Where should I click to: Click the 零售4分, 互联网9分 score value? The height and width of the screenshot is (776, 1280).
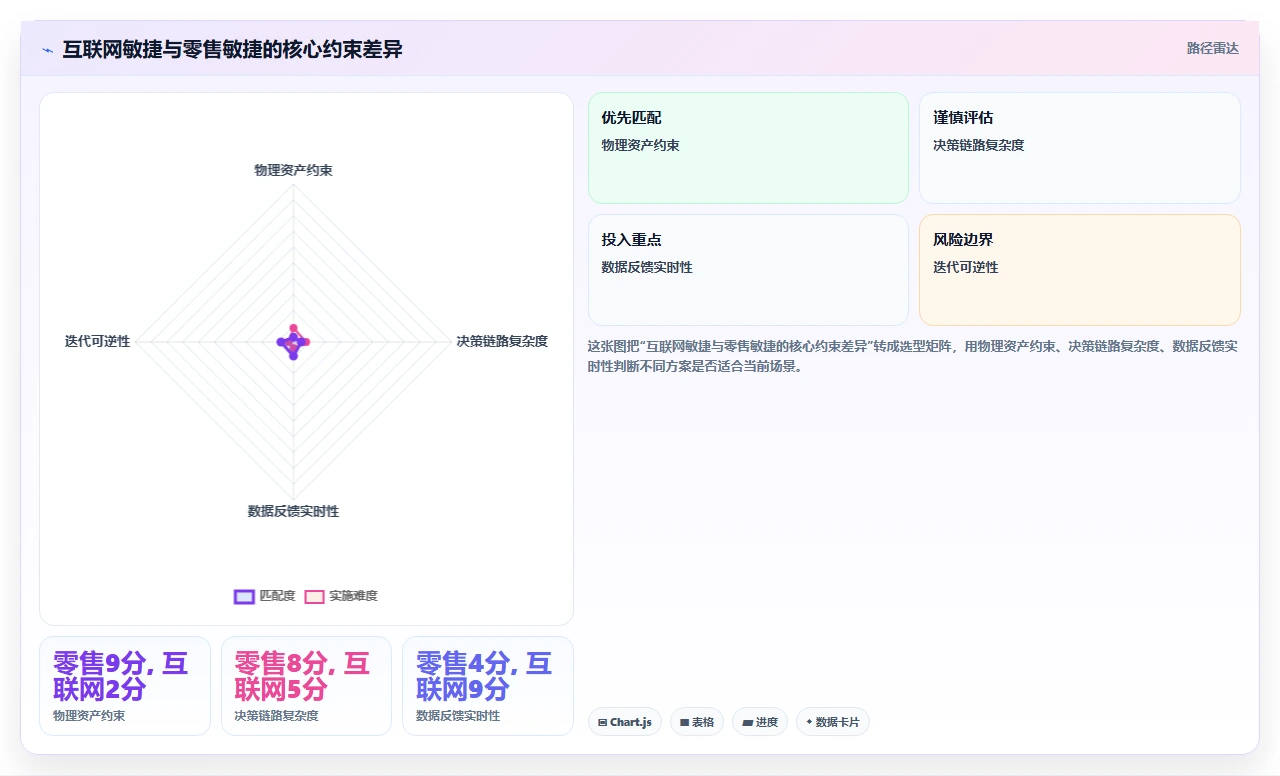coord(484,676)
